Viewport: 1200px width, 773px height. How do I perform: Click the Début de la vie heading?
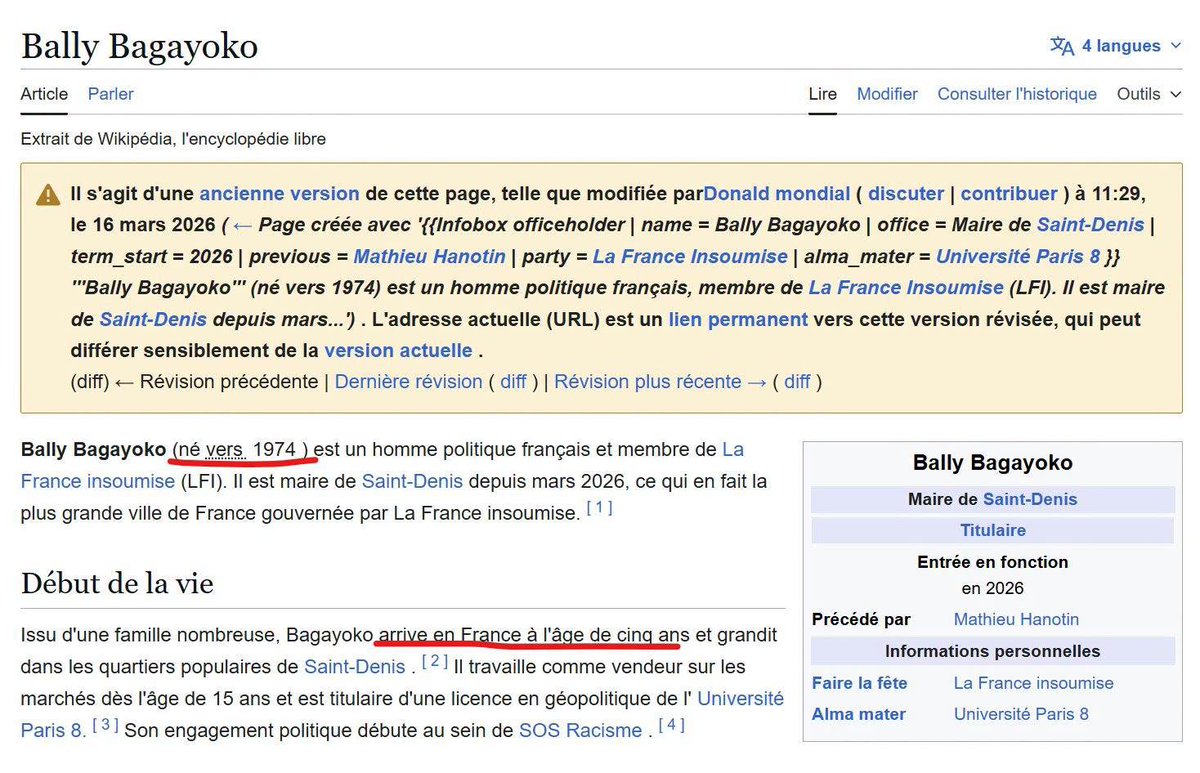[x=117, y=583]
